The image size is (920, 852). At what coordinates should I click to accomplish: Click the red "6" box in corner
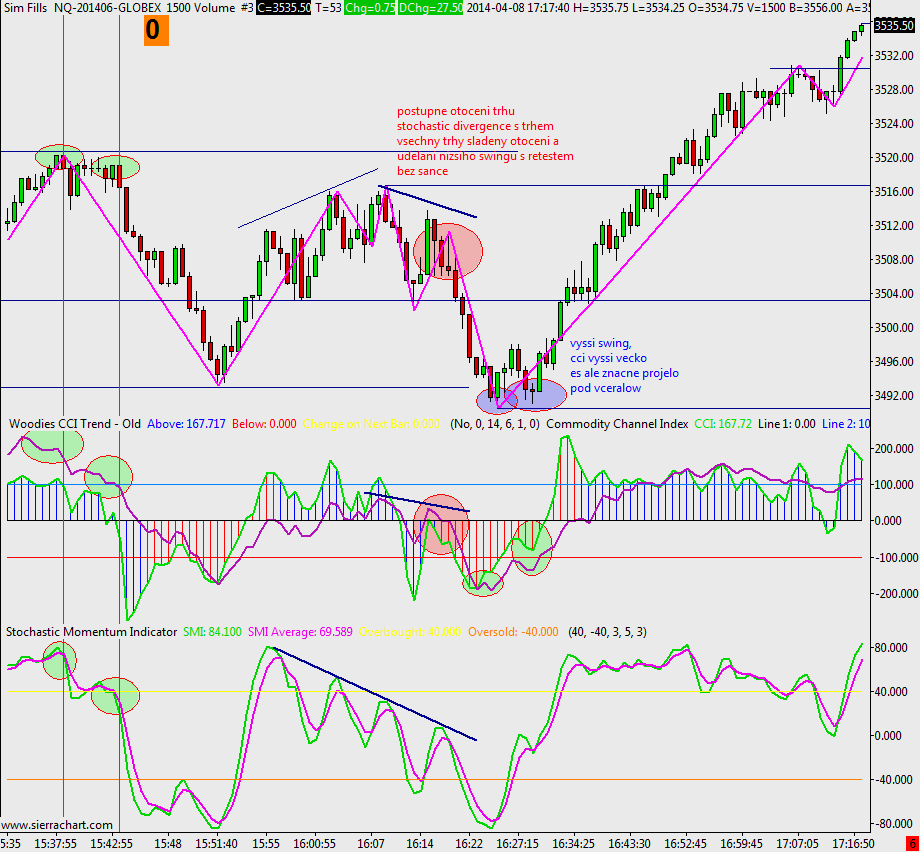tap(911, 844)
